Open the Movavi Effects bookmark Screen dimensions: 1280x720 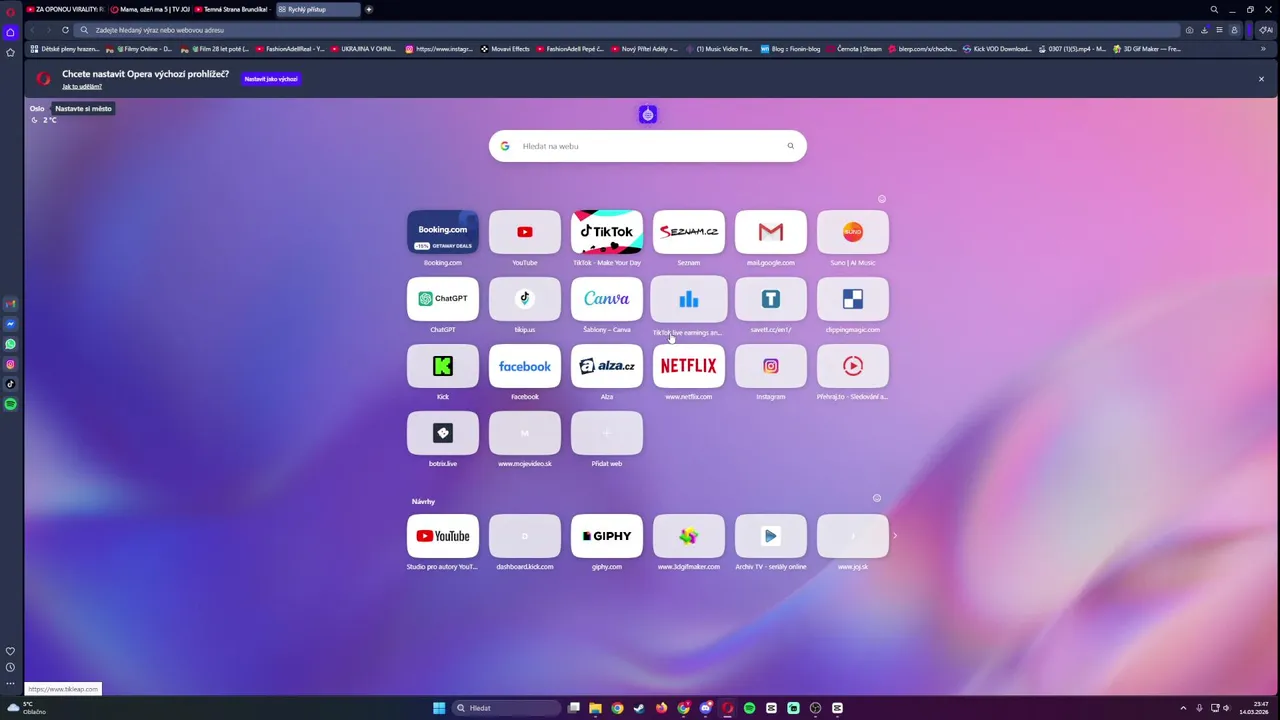click(505, 49)
